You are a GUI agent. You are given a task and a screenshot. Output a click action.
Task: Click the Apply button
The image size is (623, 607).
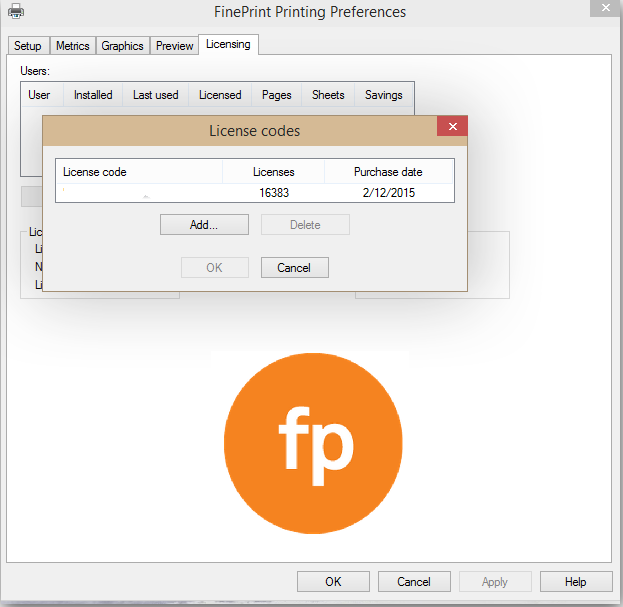(495, 582)
